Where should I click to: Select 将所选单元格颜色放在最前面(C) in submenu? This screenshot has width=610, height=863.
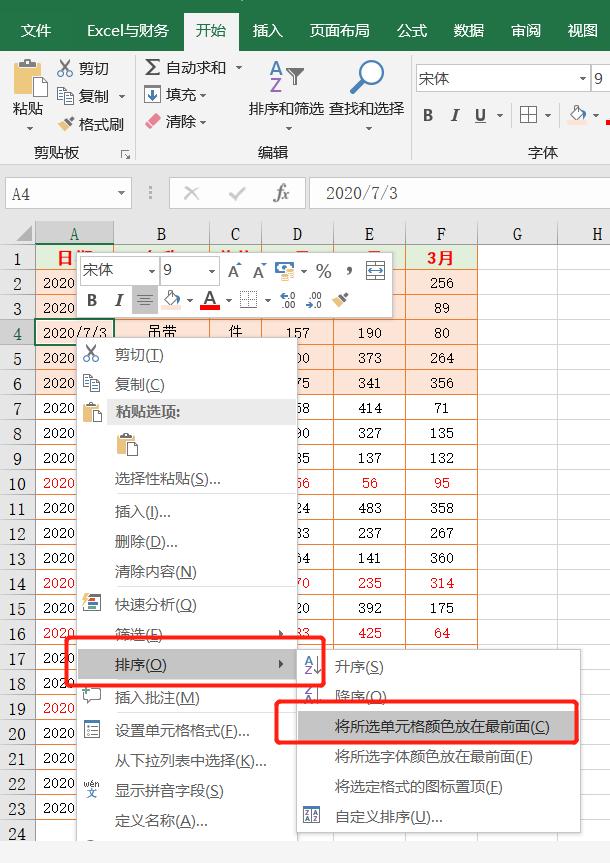(438, 727)
